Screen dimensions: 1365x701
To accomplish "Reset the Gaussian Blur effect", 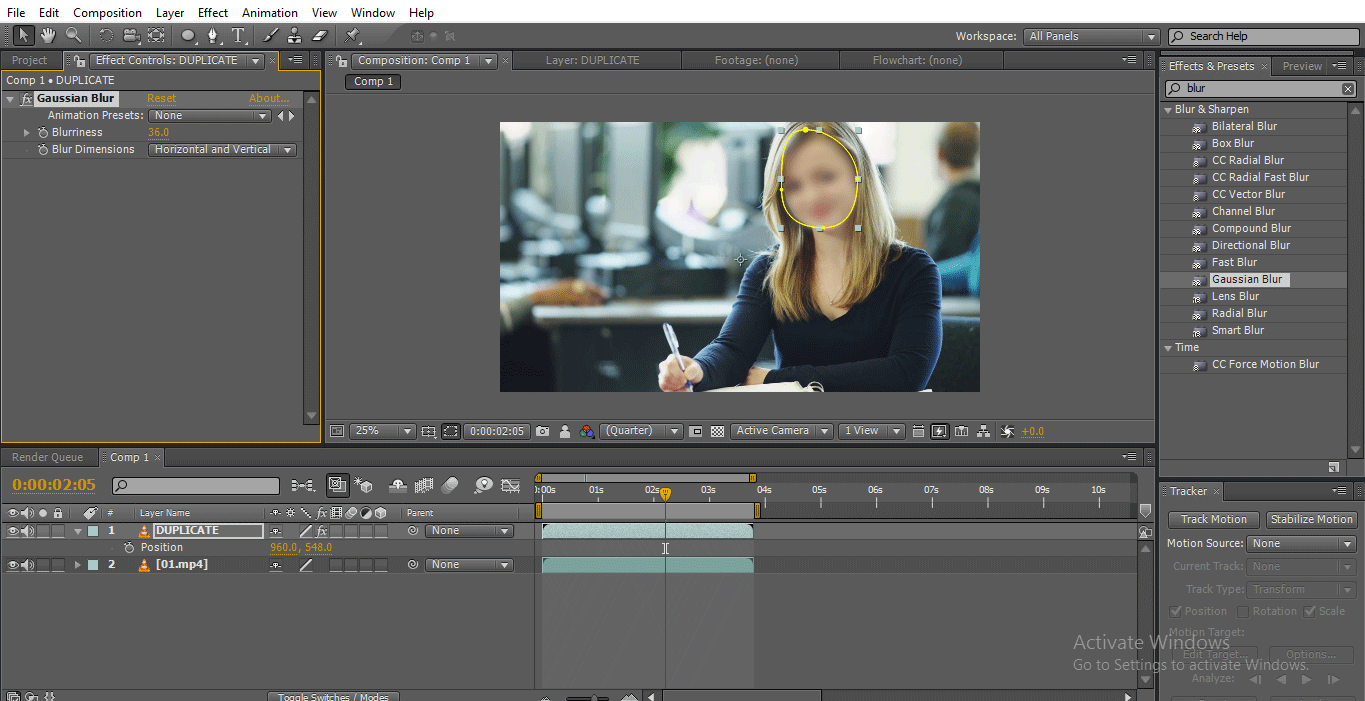I will coord(160,98).
